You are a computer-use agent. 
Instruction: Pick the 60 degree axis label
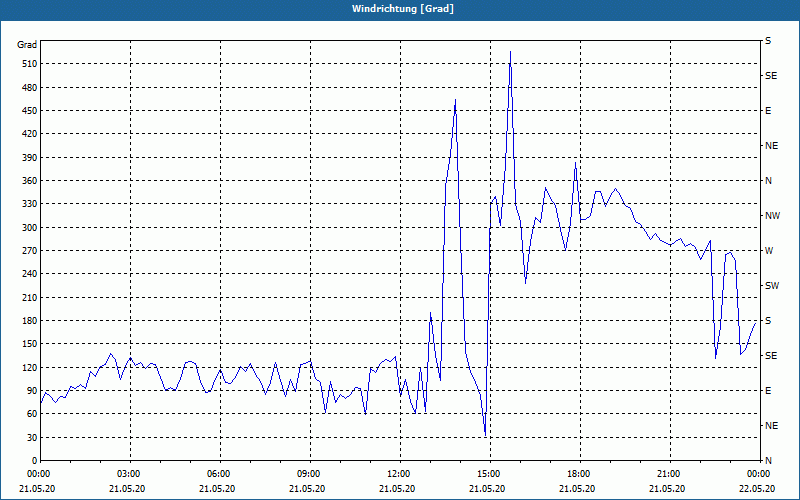pos(33,414)
